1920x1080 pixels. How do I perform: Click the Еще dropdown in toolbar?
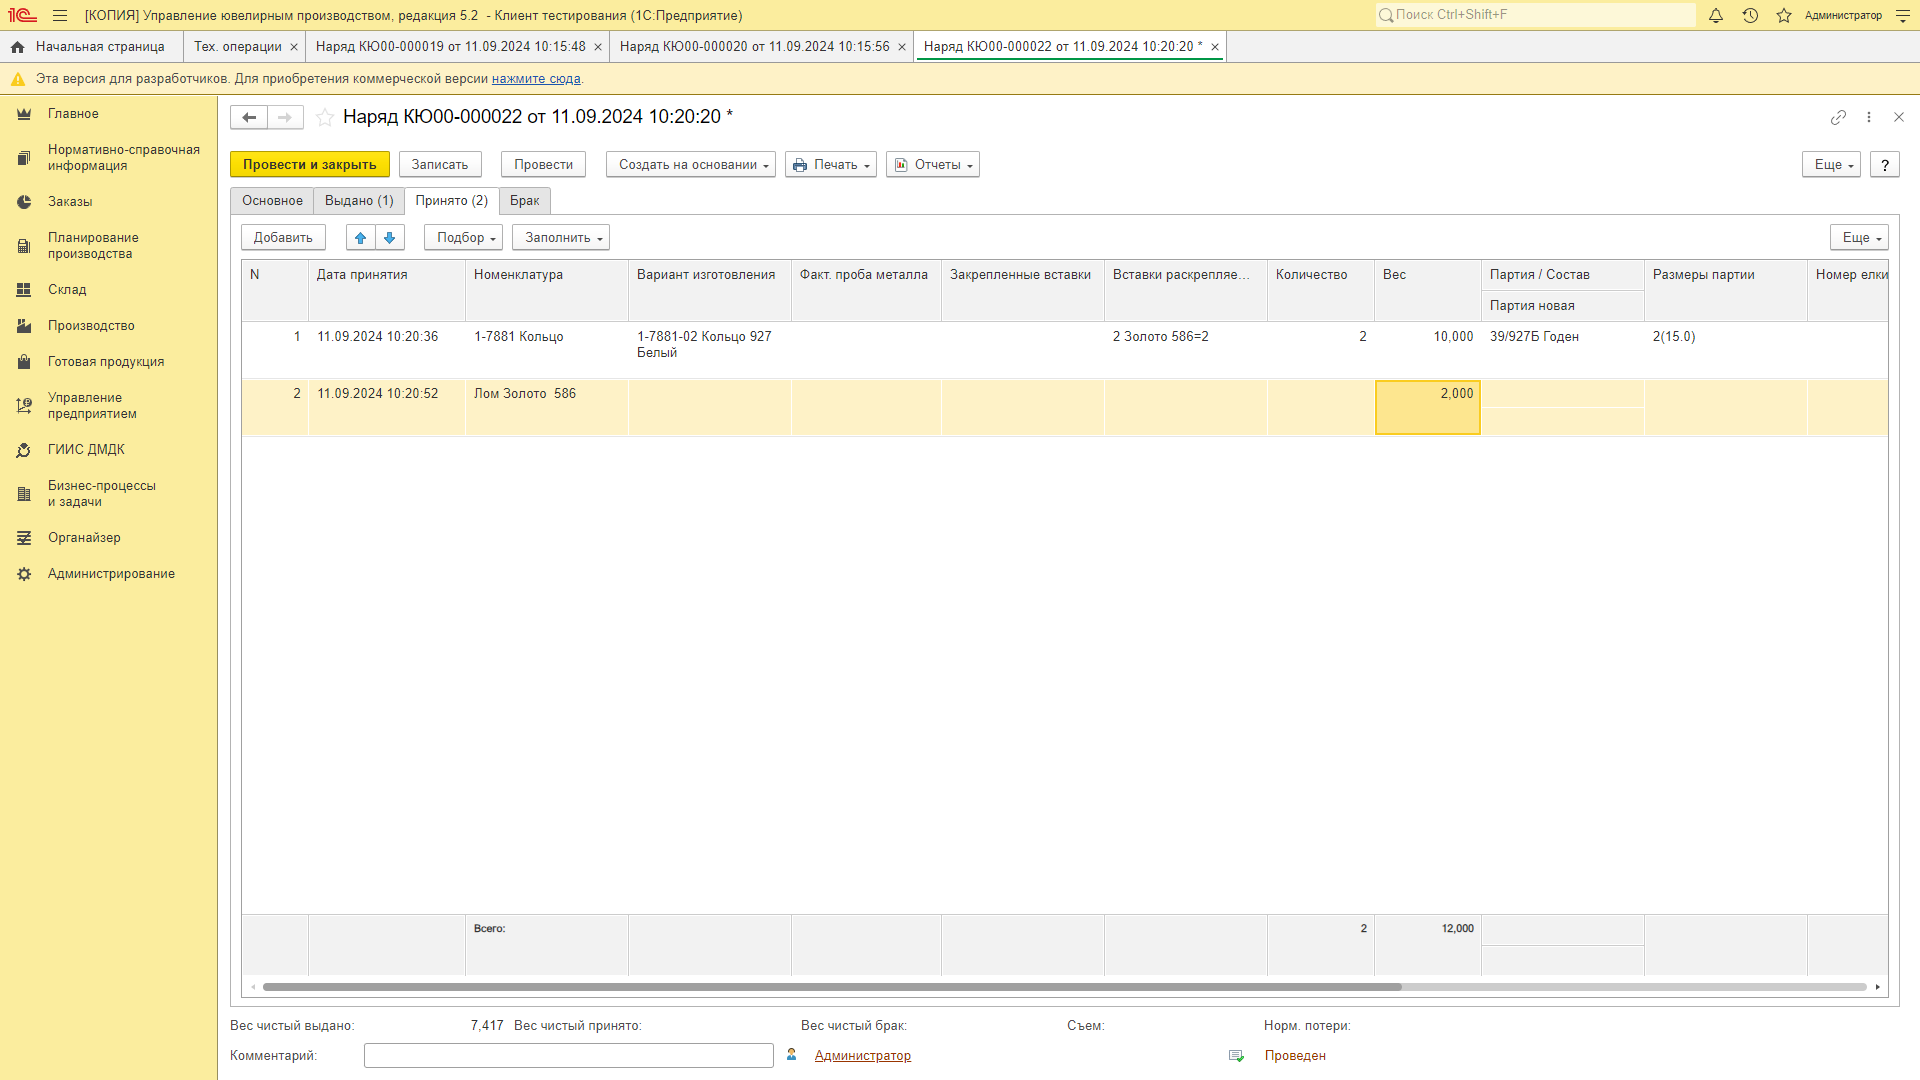(1832, 164)
